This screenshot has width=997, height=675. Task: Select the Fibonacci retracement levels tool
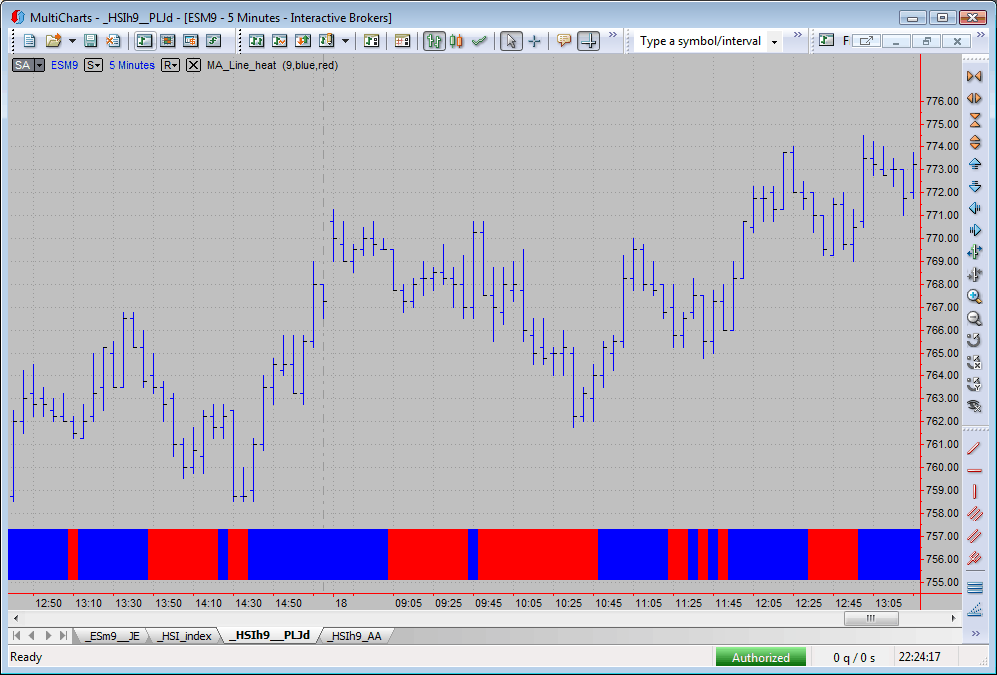coord(974,588)
